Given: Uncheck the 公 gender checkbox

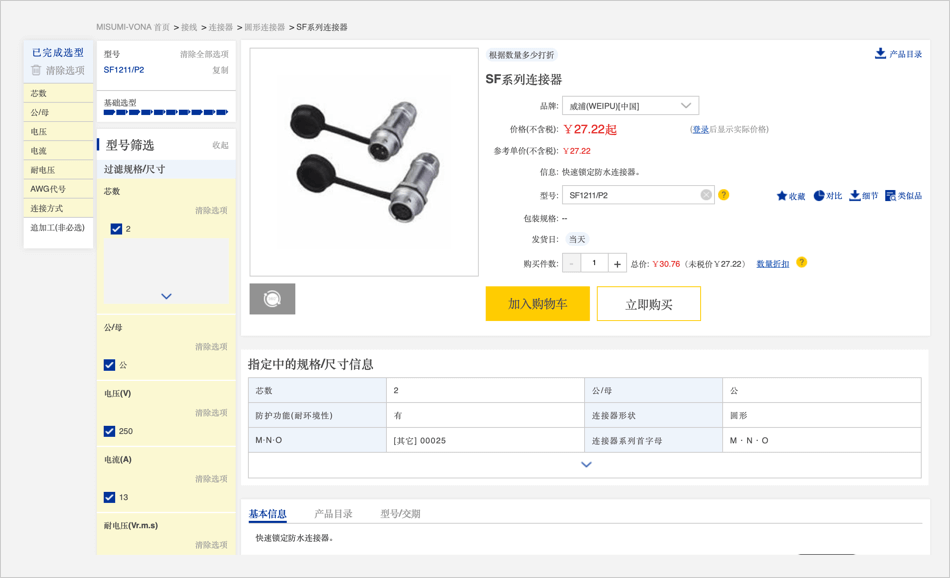Looking at the screenshot, I should pyautogui.click(x=110, y=365).
